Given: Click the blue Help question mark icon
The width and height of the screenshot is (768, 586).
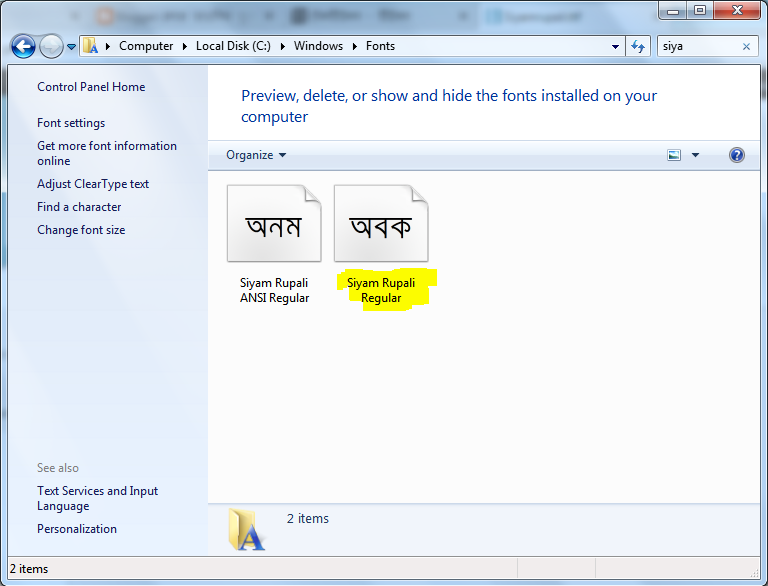Looking at the screenshot, I should (x=737, y=155).
